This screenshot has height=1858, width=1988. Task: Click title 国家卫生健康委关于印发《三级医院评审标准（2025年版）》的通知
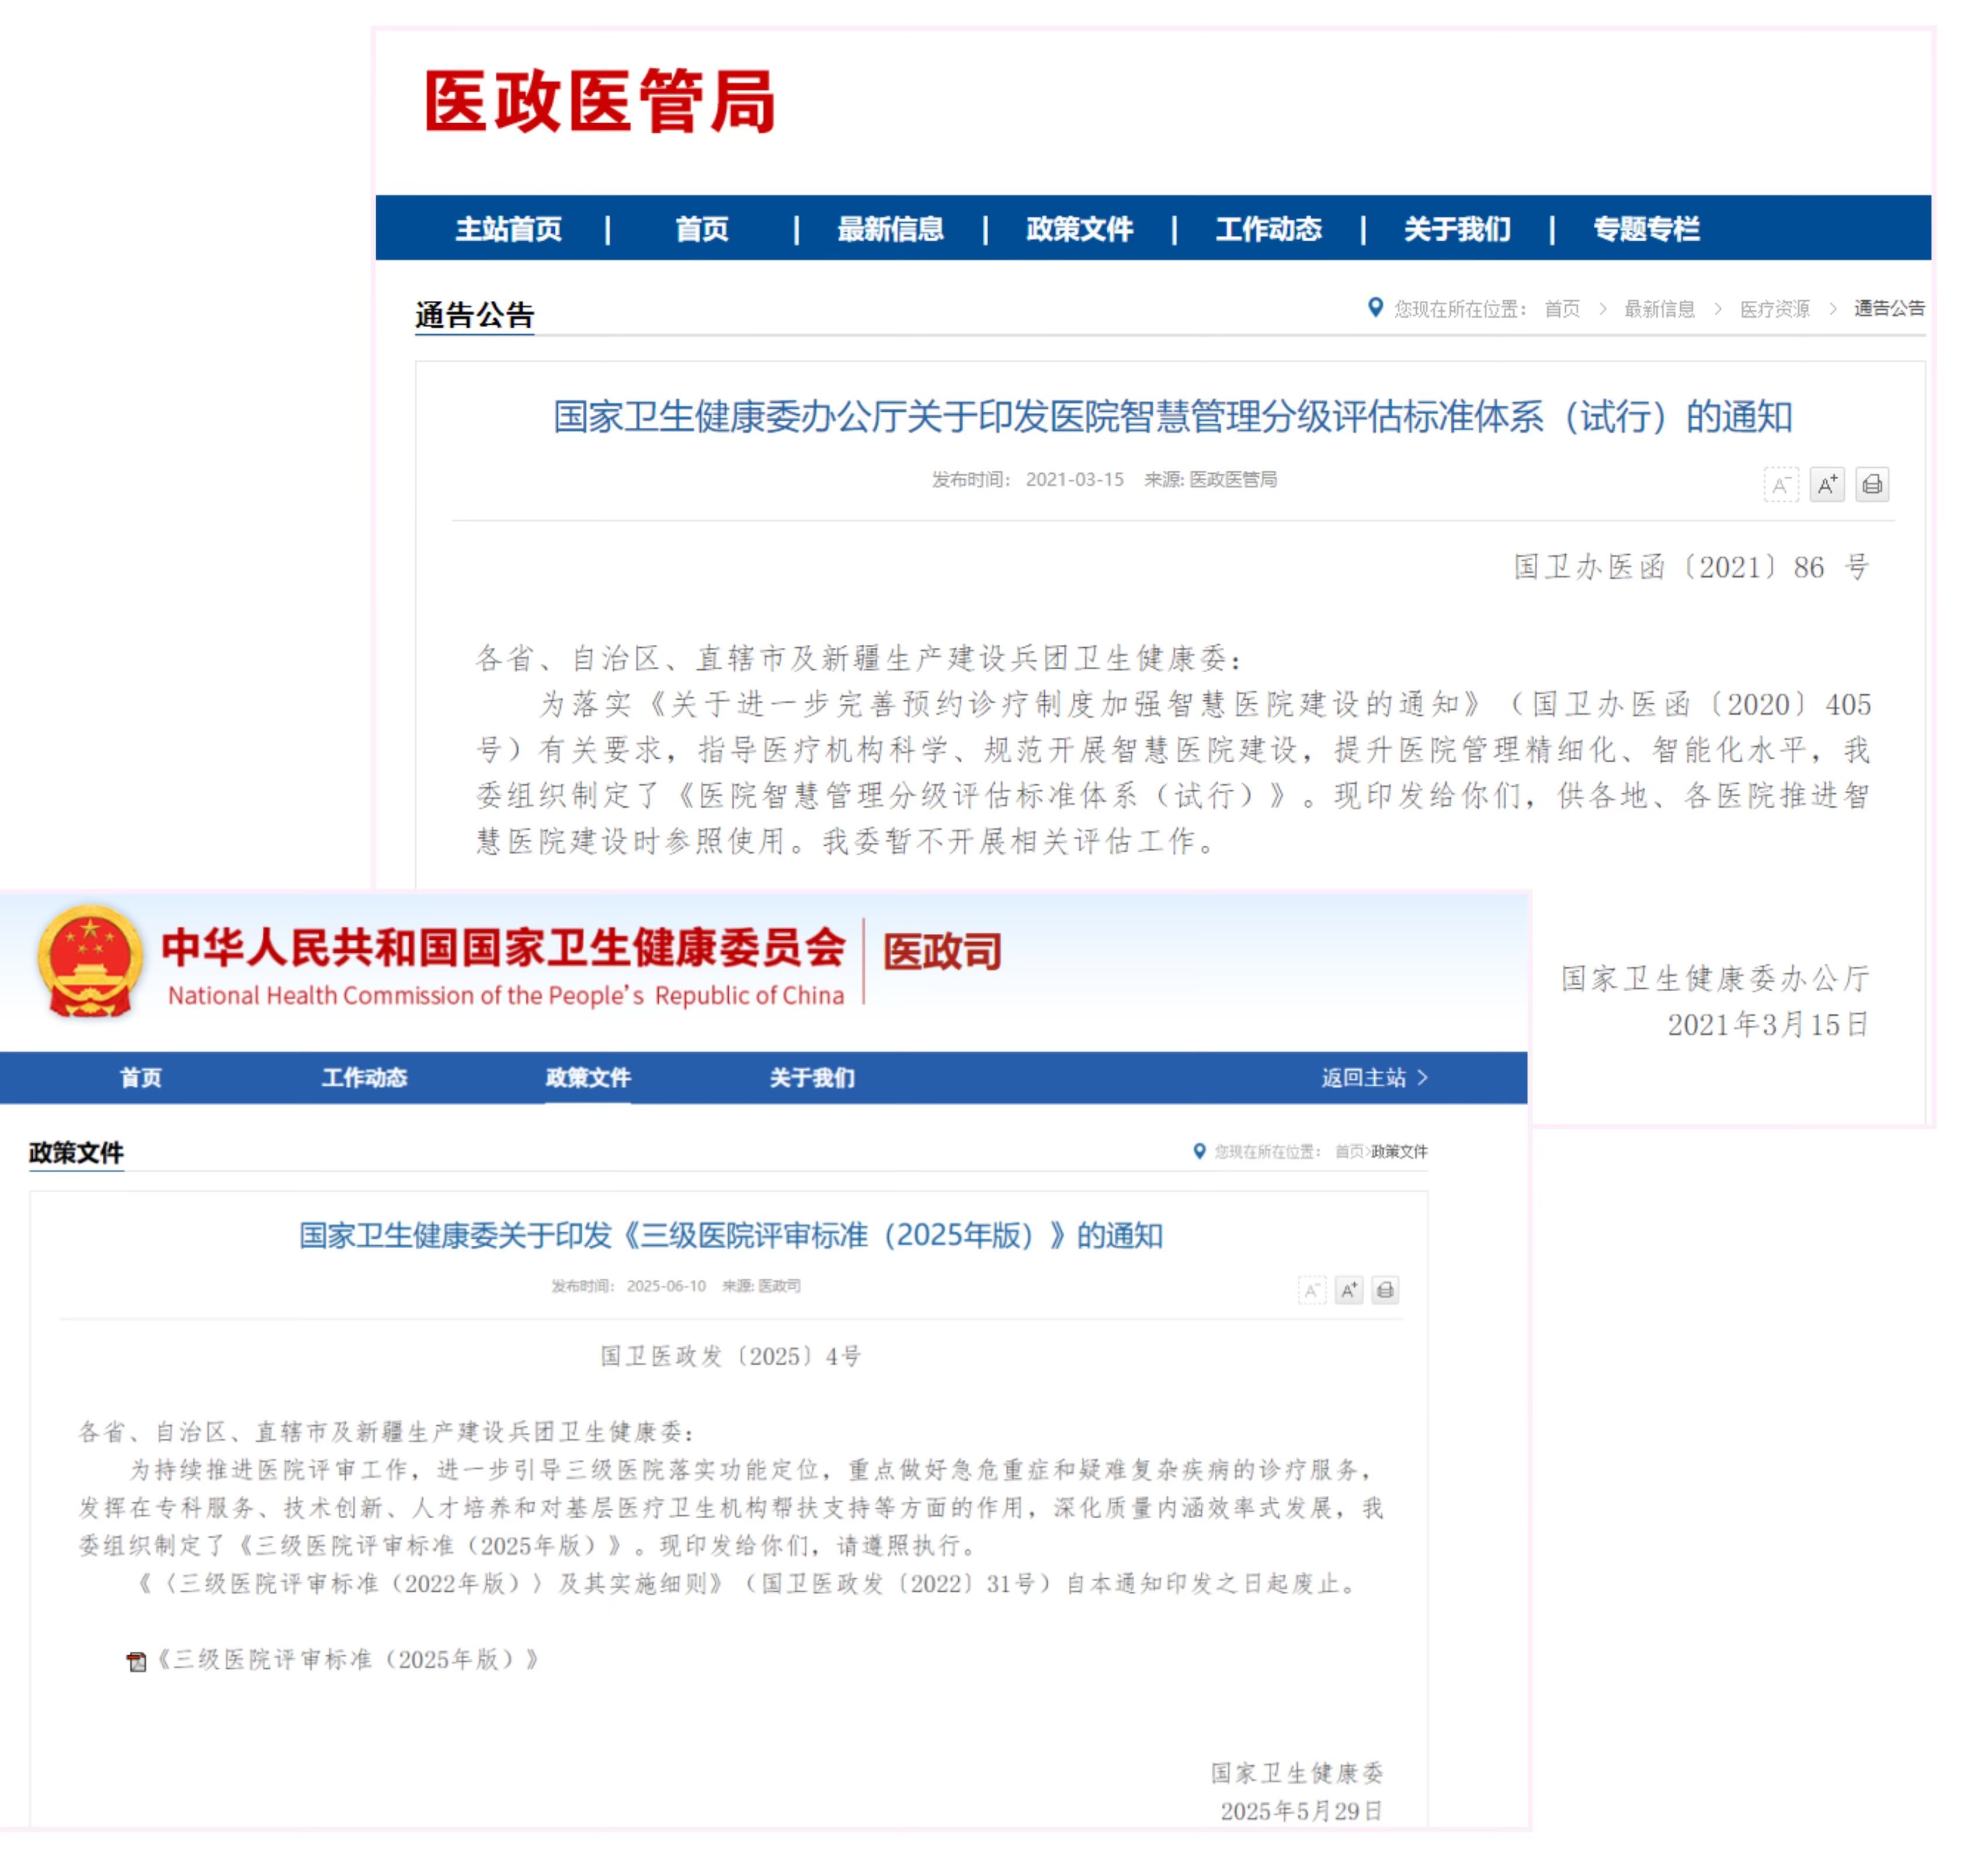tap(731, 1237)
